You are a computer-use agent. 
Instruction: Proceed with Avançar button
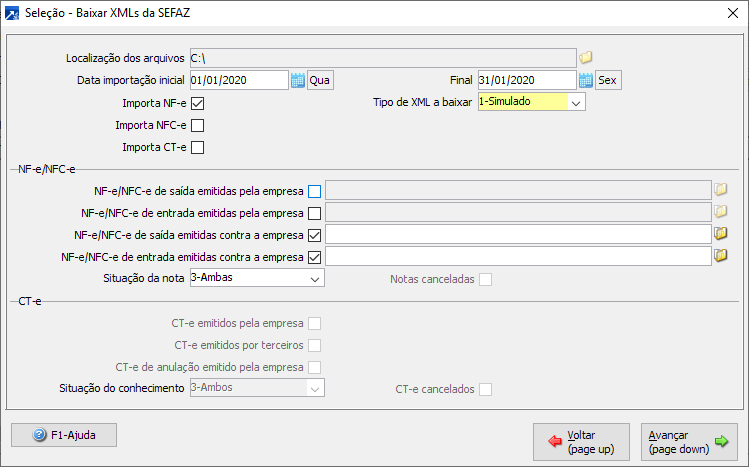click(688, 441)
